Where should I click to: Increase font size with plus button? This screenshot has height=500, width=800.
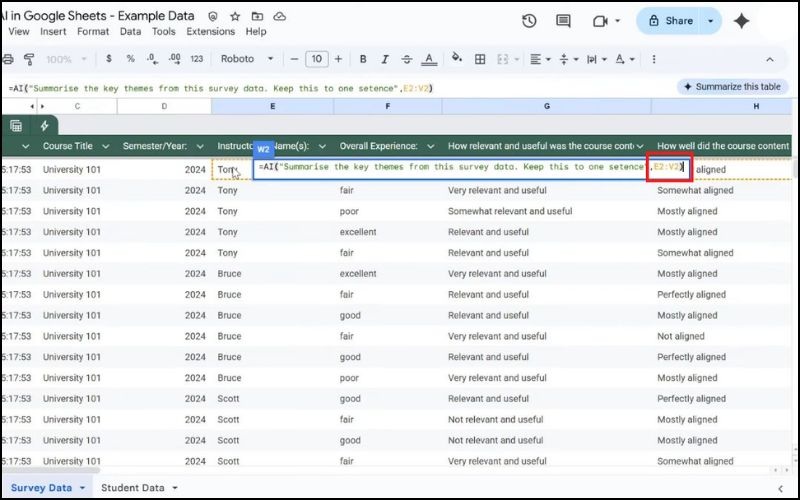pos(339,59)
